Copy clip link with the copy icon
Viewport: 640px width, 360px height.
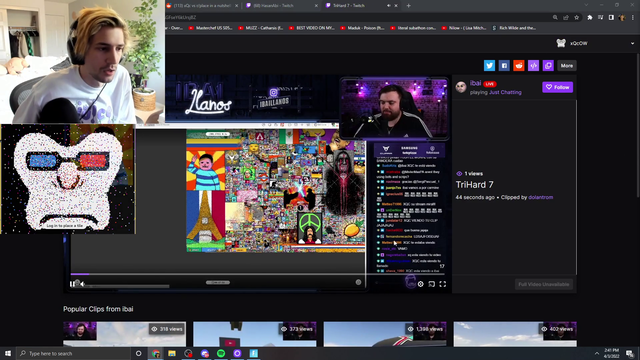pos(548,65)
